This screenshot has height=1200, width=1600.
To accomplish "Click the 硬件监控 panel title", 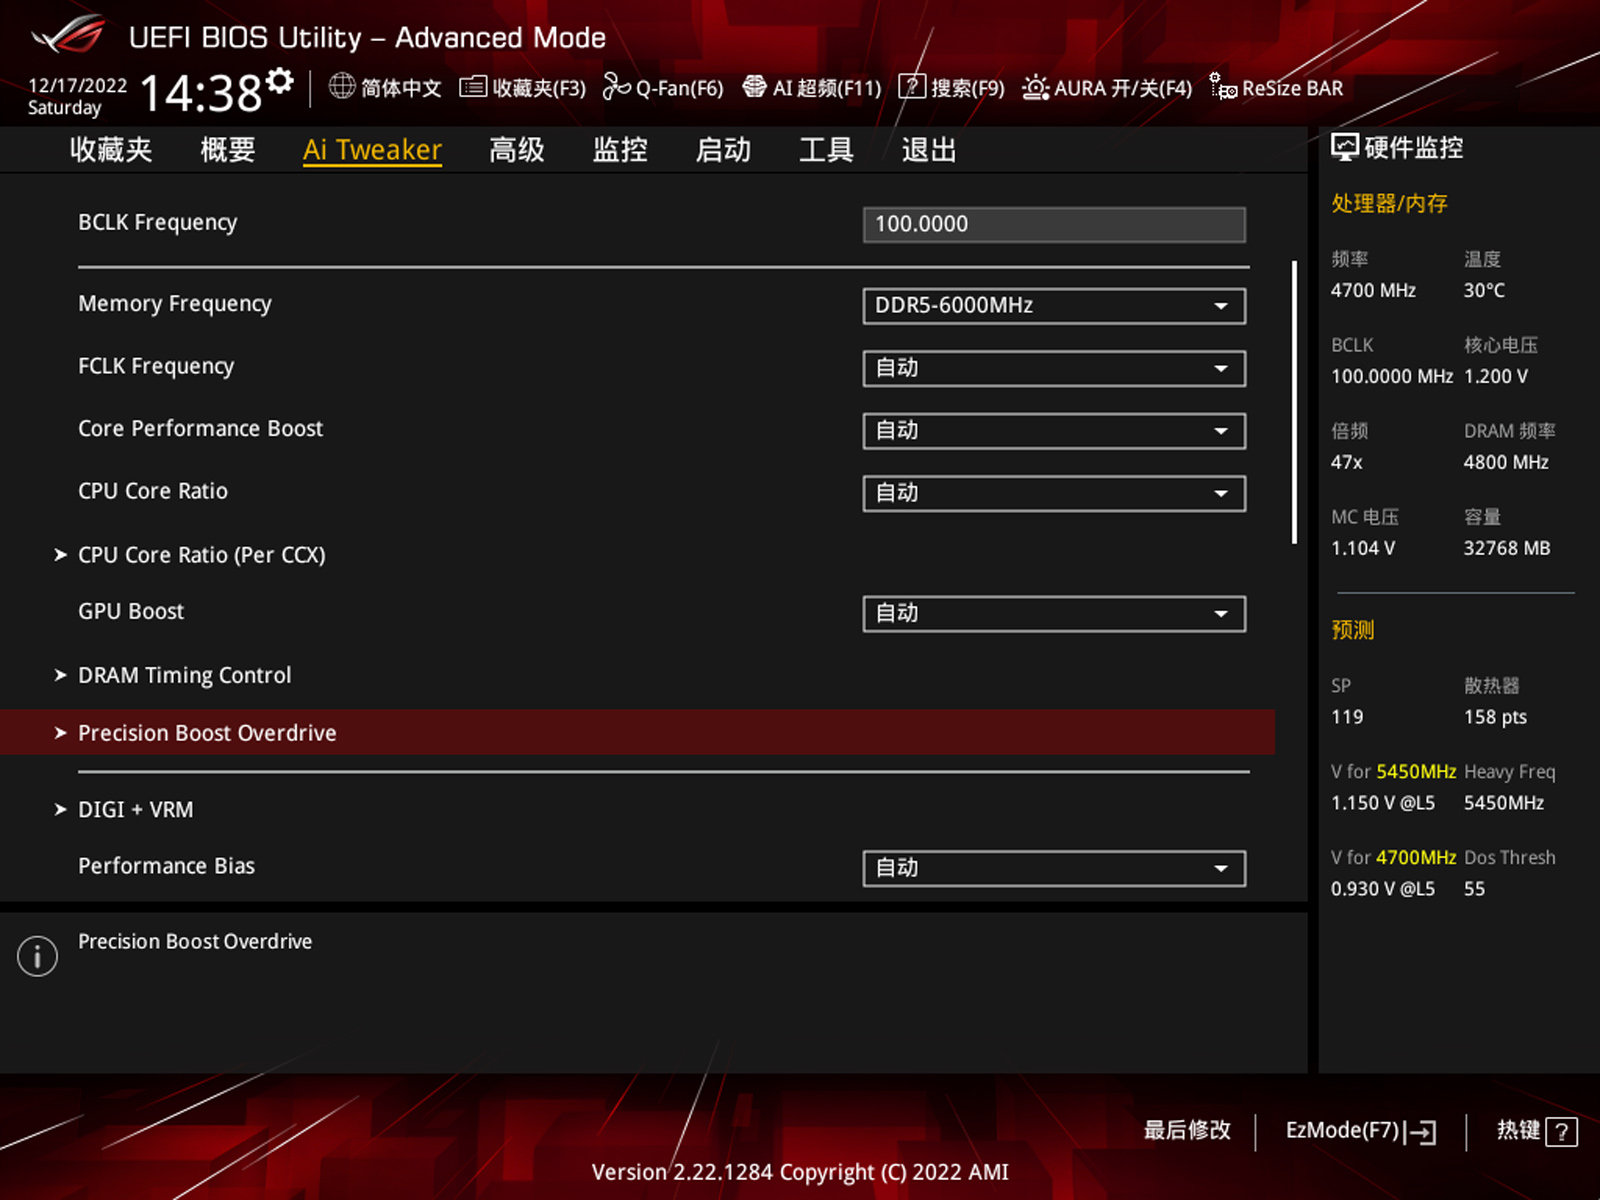I will click(1414, 148).
